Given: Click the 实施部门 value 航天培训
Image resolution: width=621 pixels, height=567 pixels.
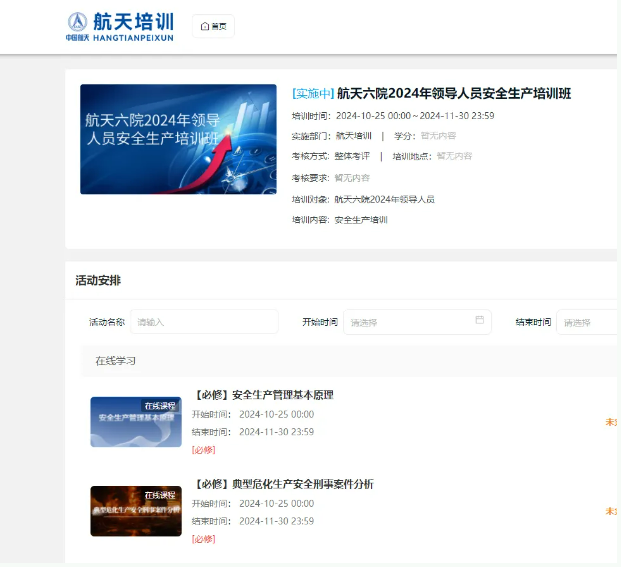Looking at the screenshot, I should pos(354,136).
